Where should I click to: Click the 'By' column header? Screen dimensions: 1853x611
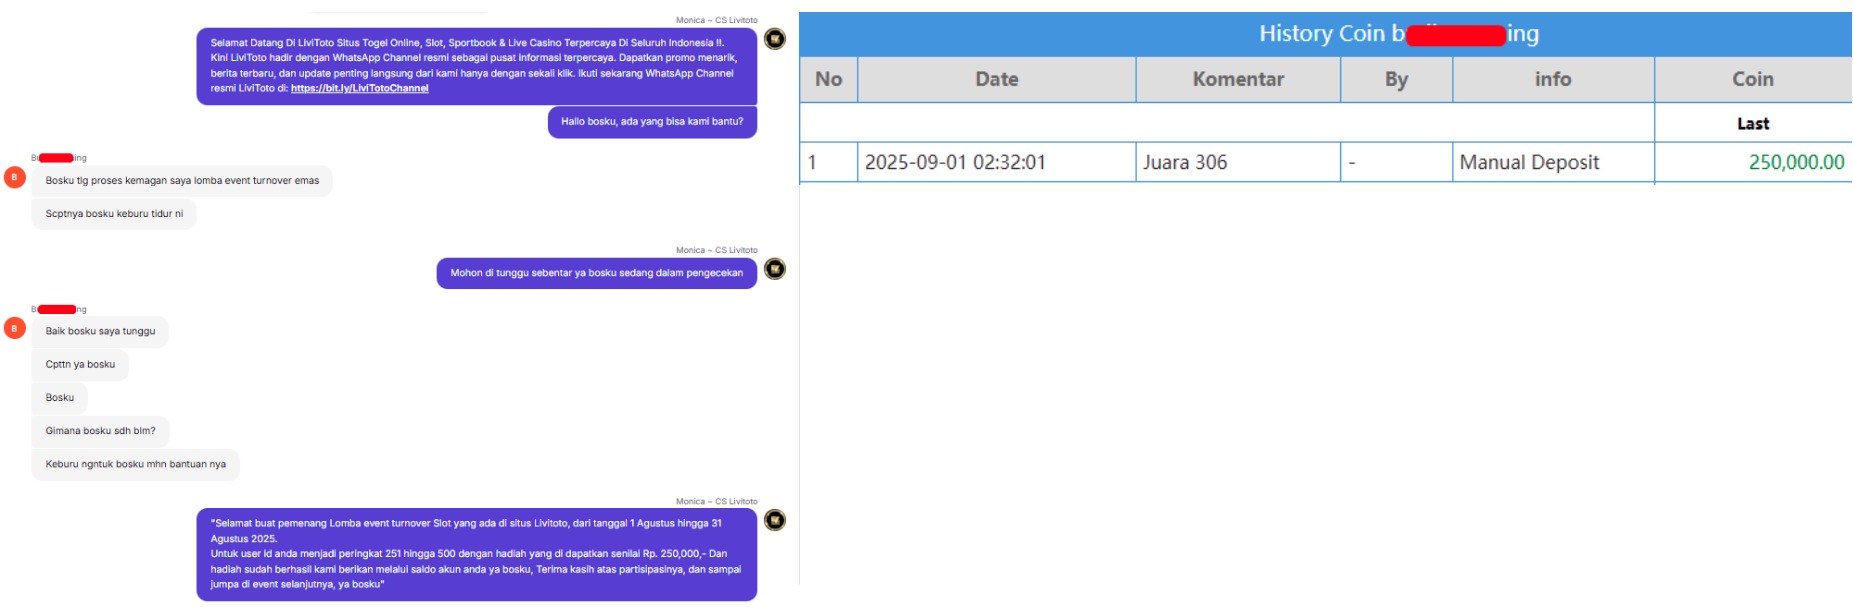point(1397,79)
